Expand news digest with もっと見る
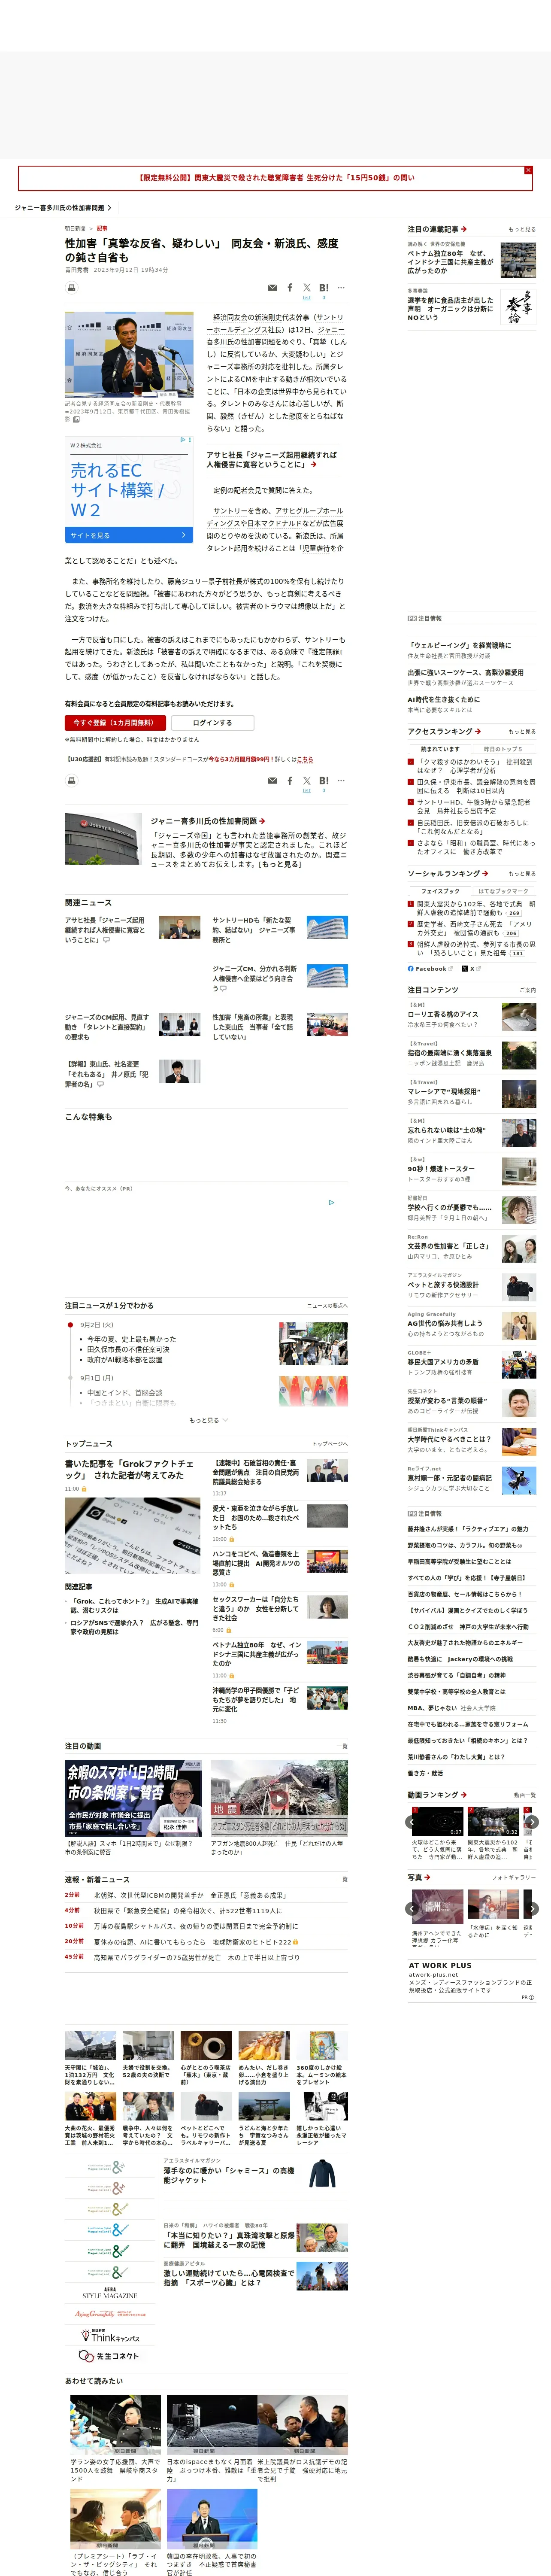This screenshot has height=2576, width=551. click(208, 1420)
